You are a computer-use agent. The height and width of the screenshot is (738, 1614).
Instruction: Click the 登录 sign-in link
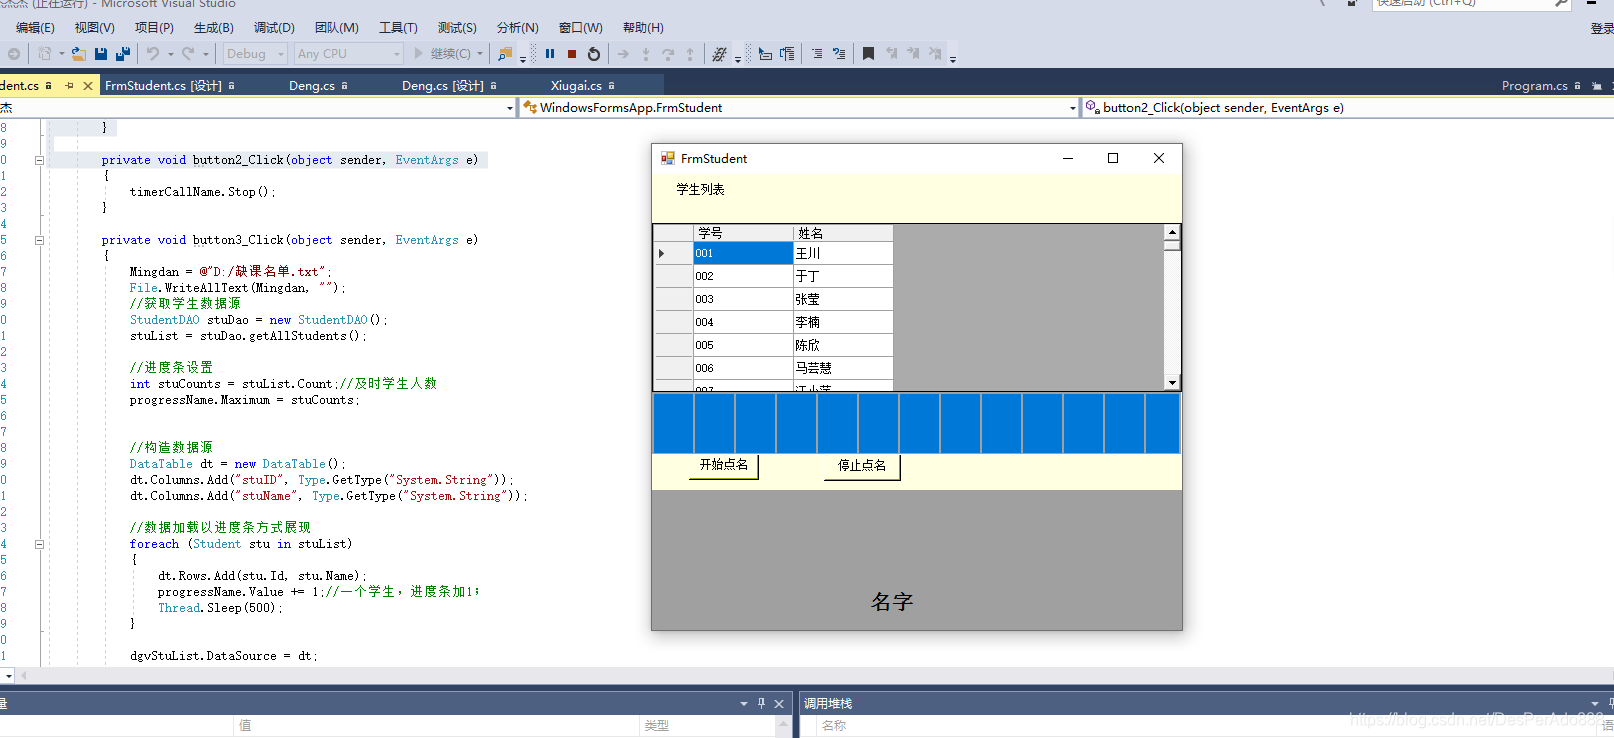[1602, 28]
